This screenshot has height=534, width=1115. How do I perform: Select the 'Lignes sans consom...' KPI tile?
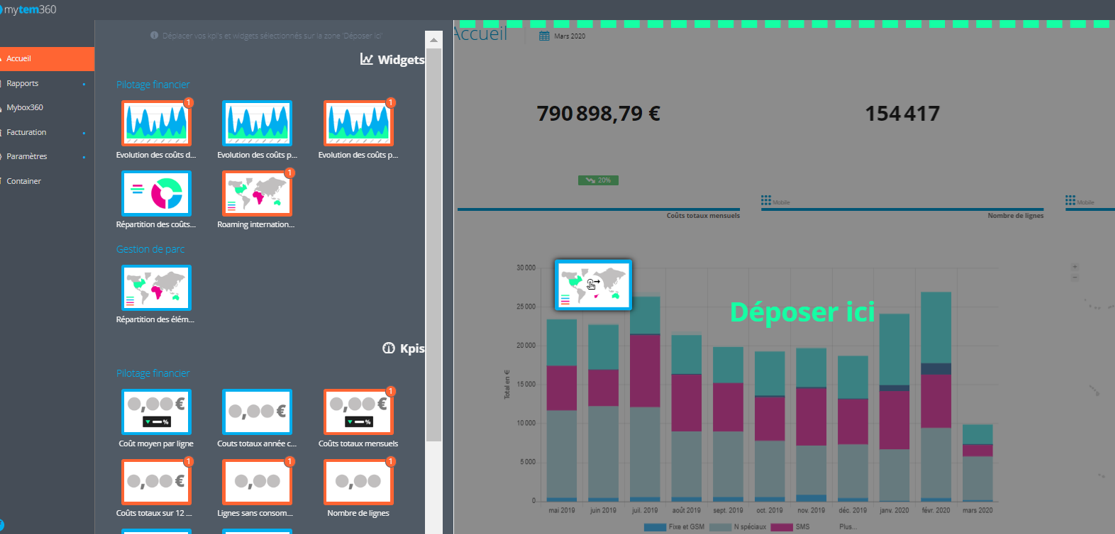257,481
